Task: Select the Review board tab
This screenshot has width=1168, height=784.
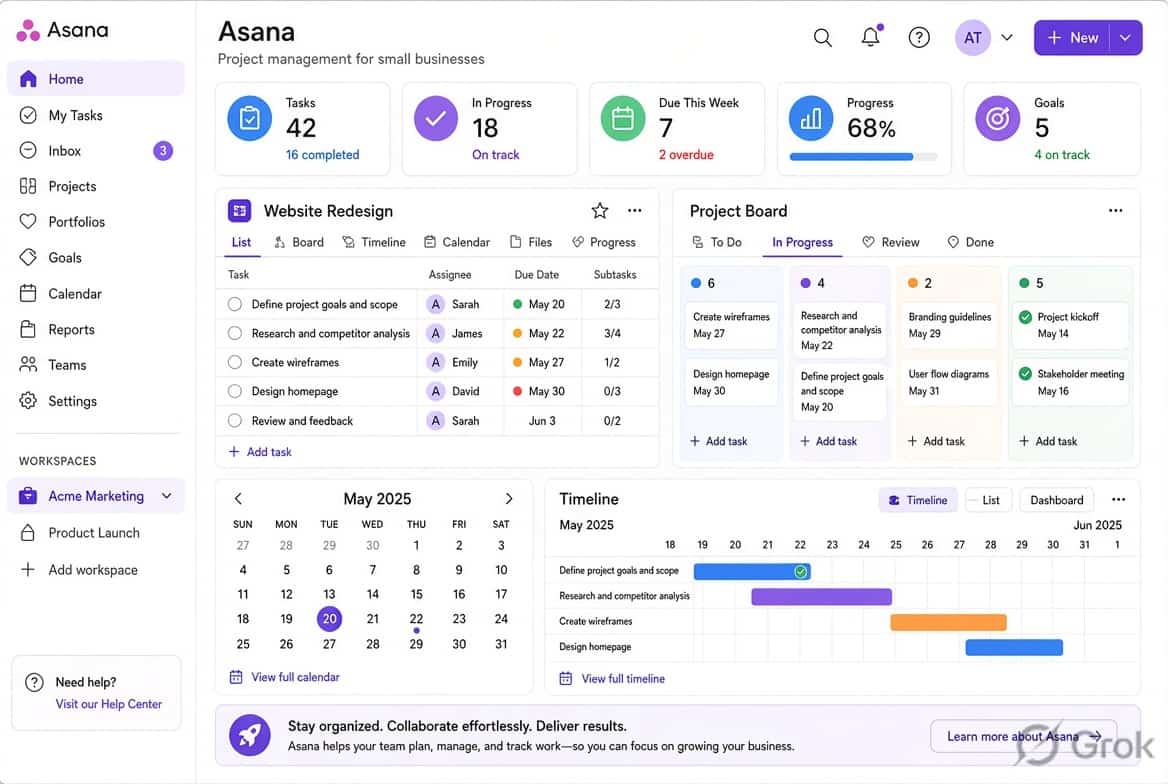Action: 891,242
